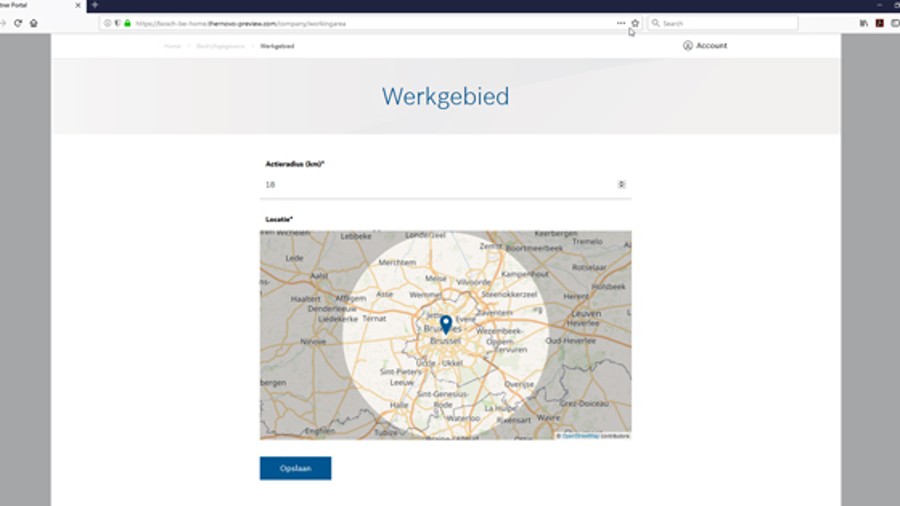The width and height of the screenshot is (900, 506).
Task: Click Leuven on the map
Action: click(x=586, y=314)
